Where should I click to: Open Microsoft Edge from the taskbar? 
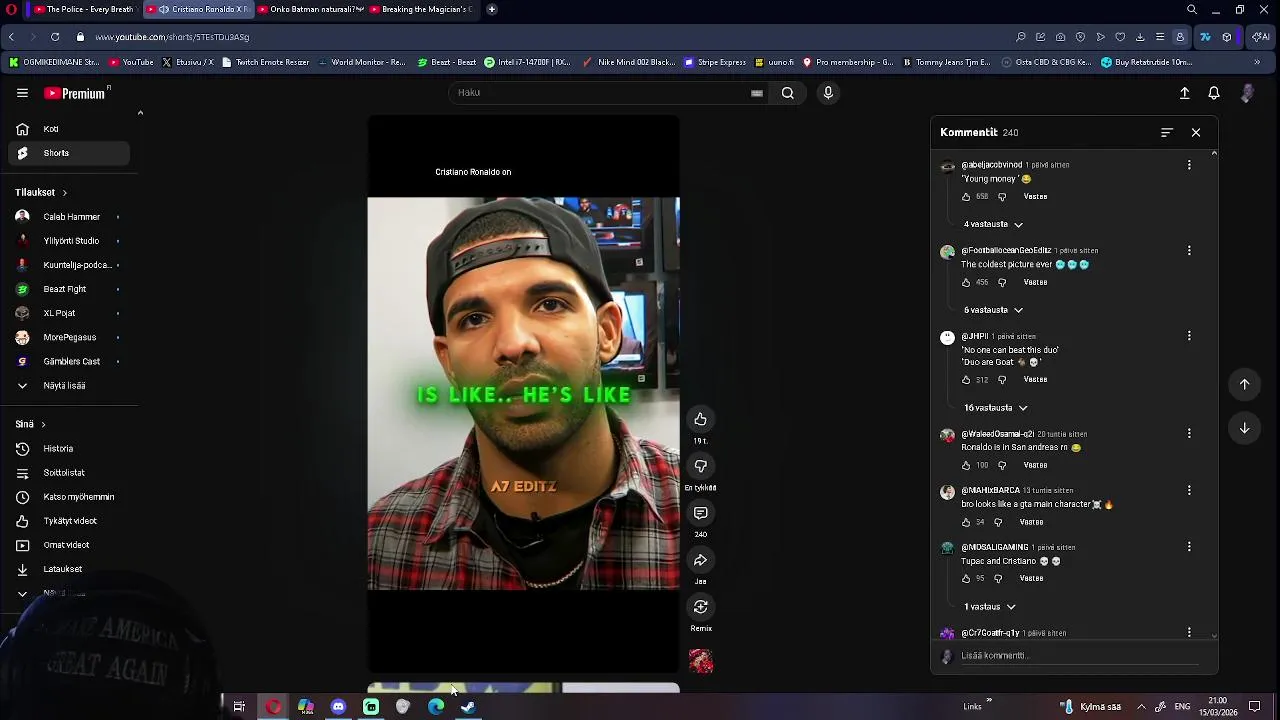pyautogui.click(x=436, y=707)
